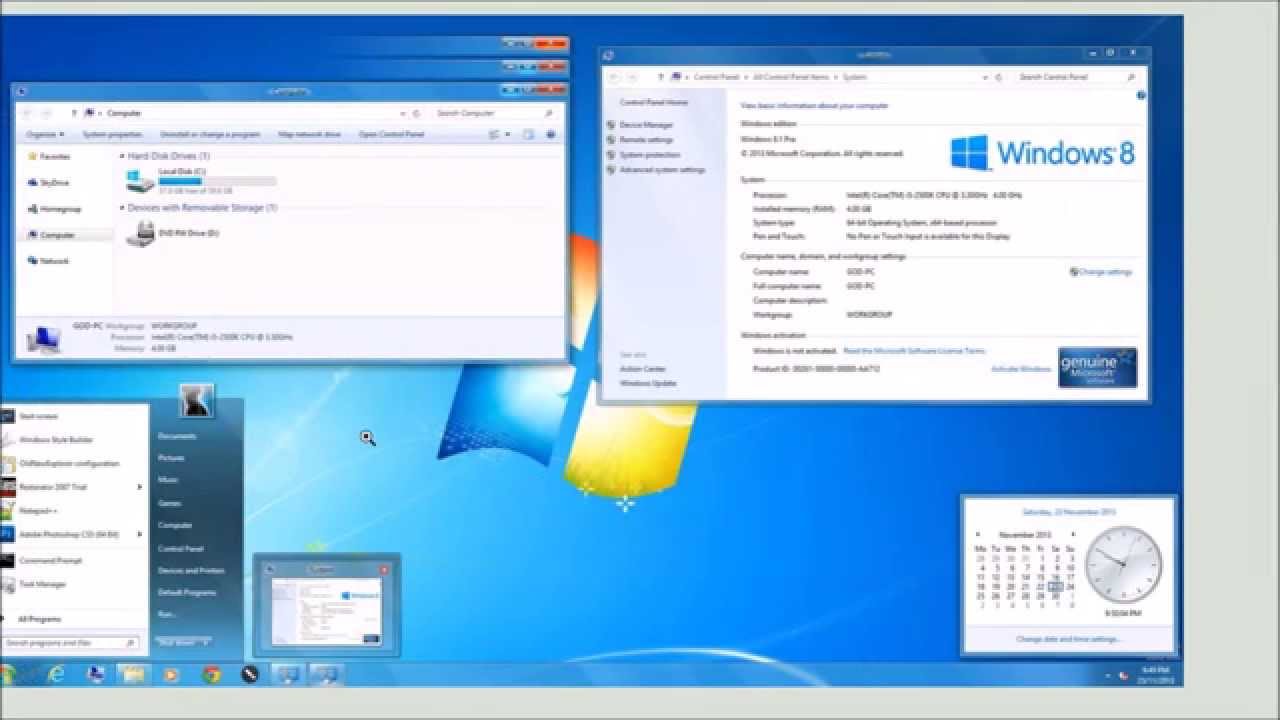
Task: Go back in the System control panel window
Action: (614, 76)
